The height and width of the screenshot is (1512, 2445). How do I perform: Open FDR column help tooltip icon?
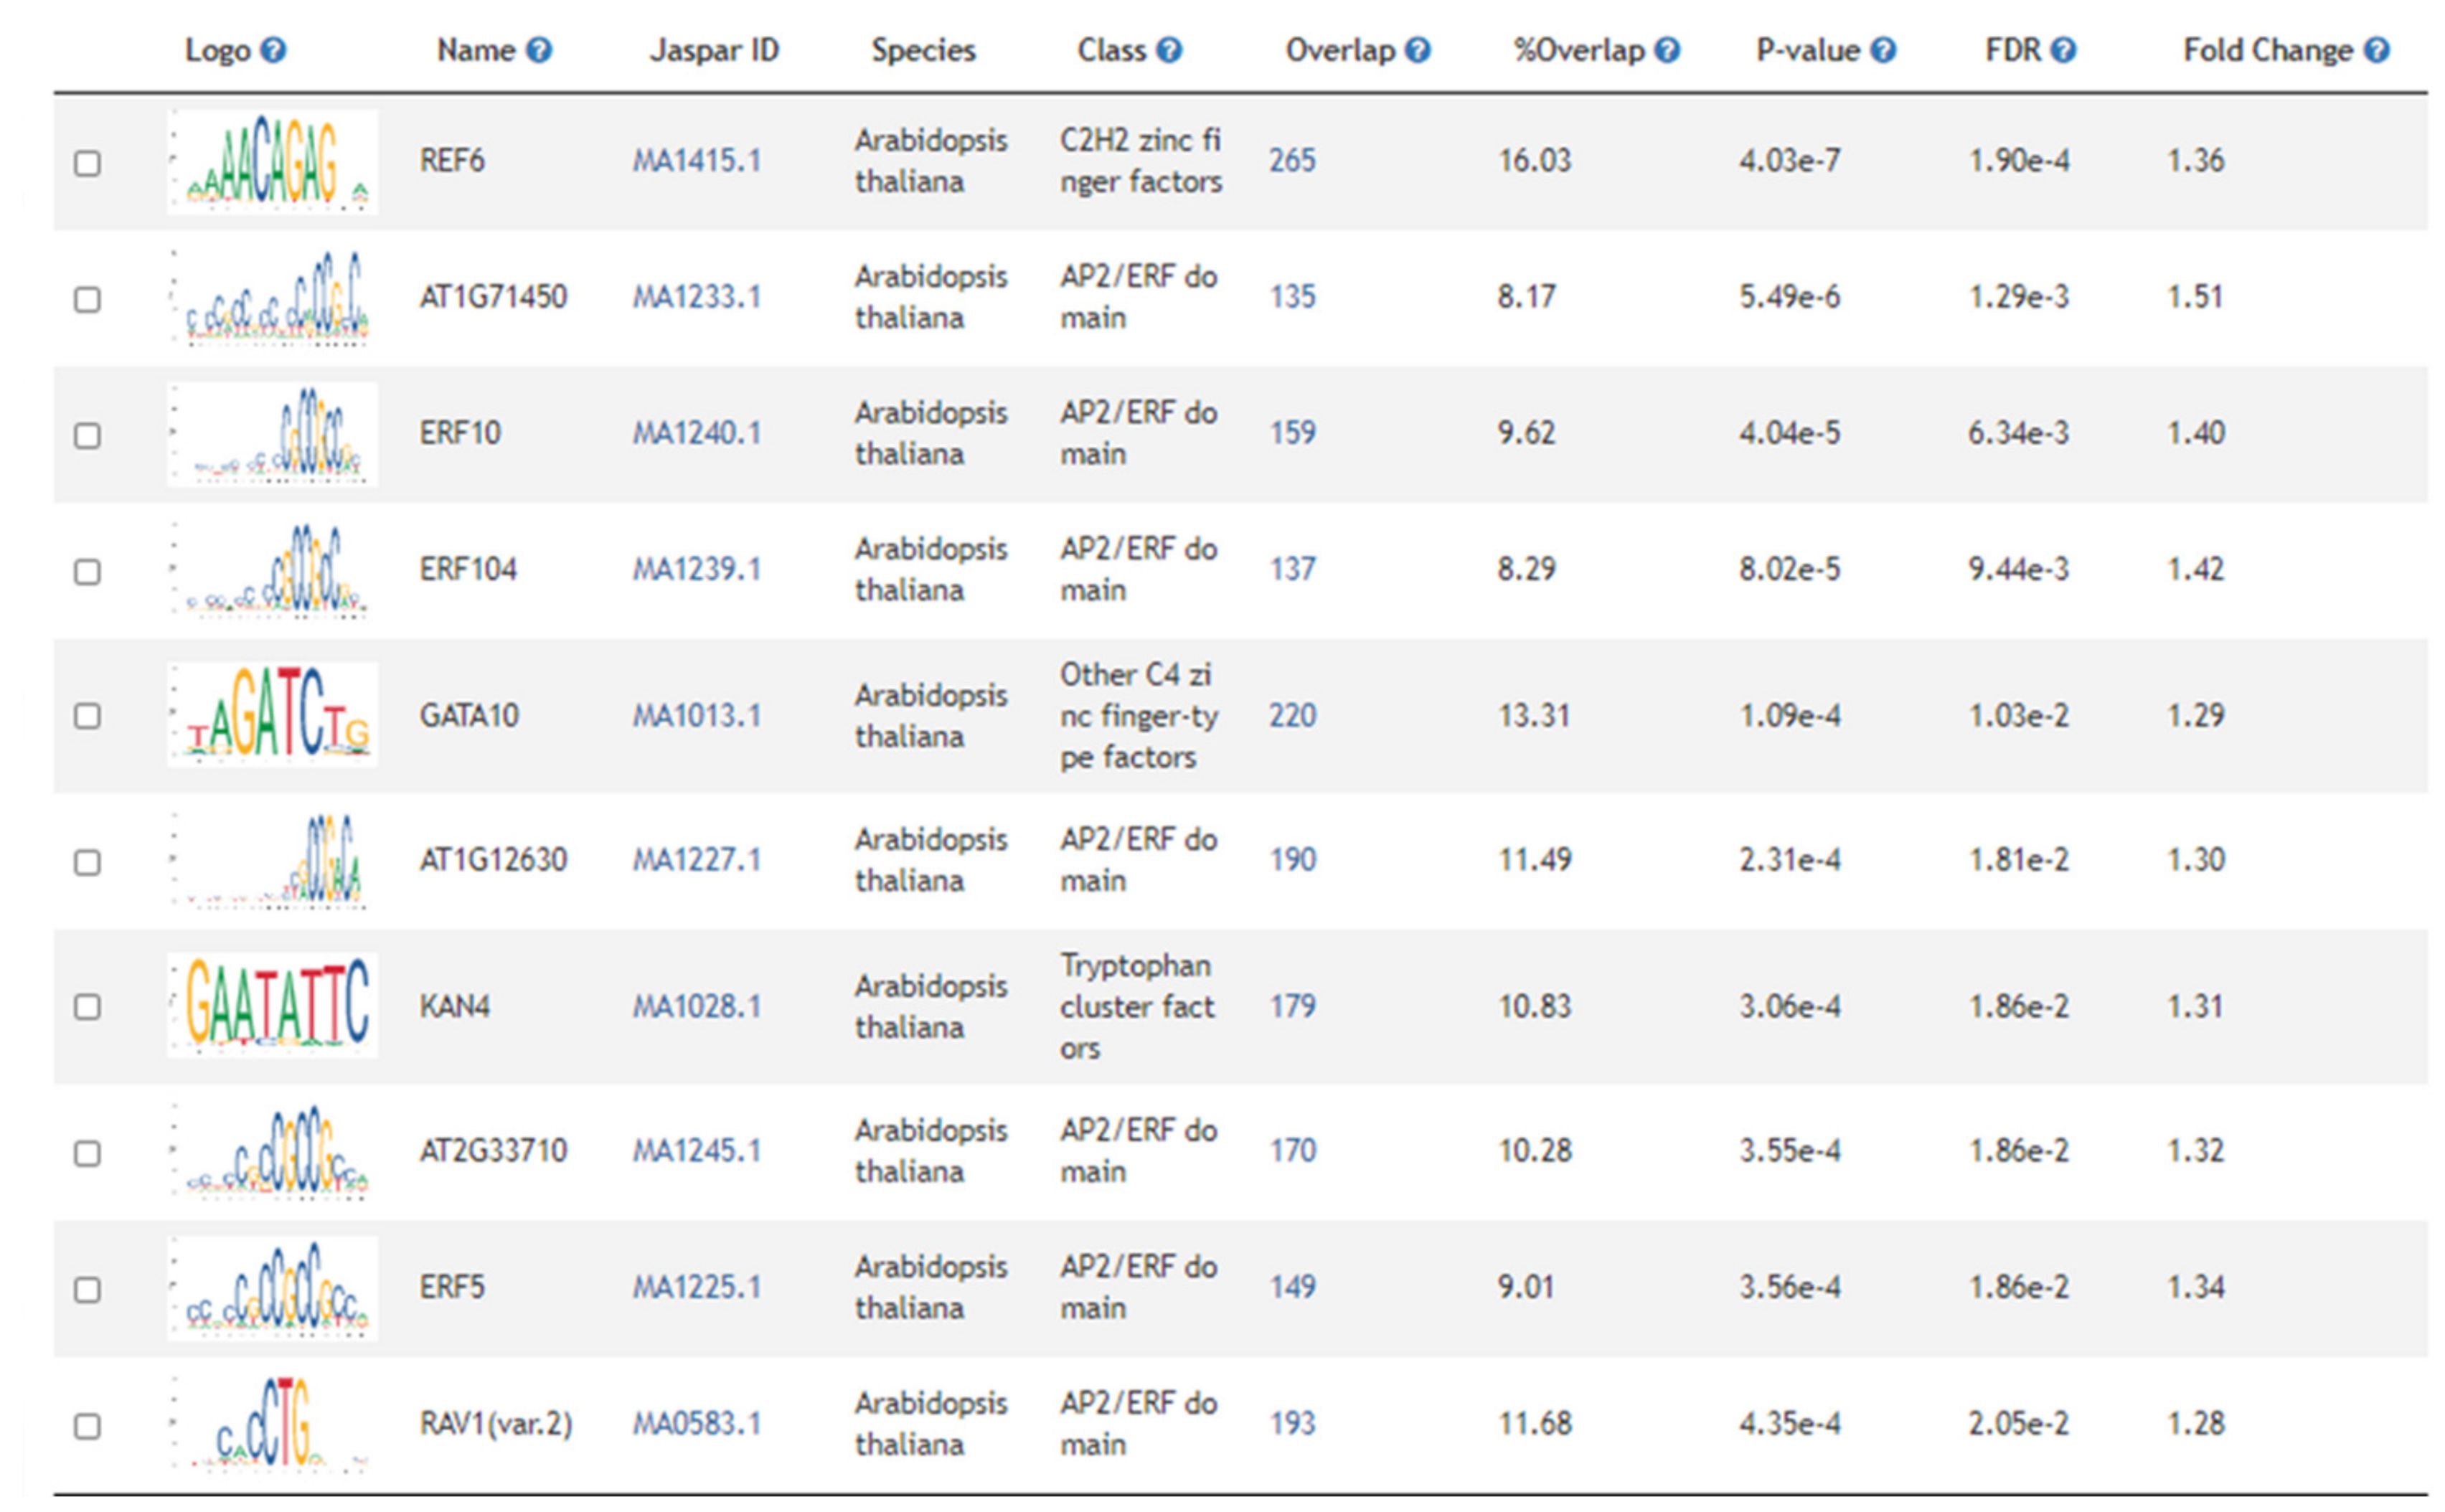(2063, 50)
